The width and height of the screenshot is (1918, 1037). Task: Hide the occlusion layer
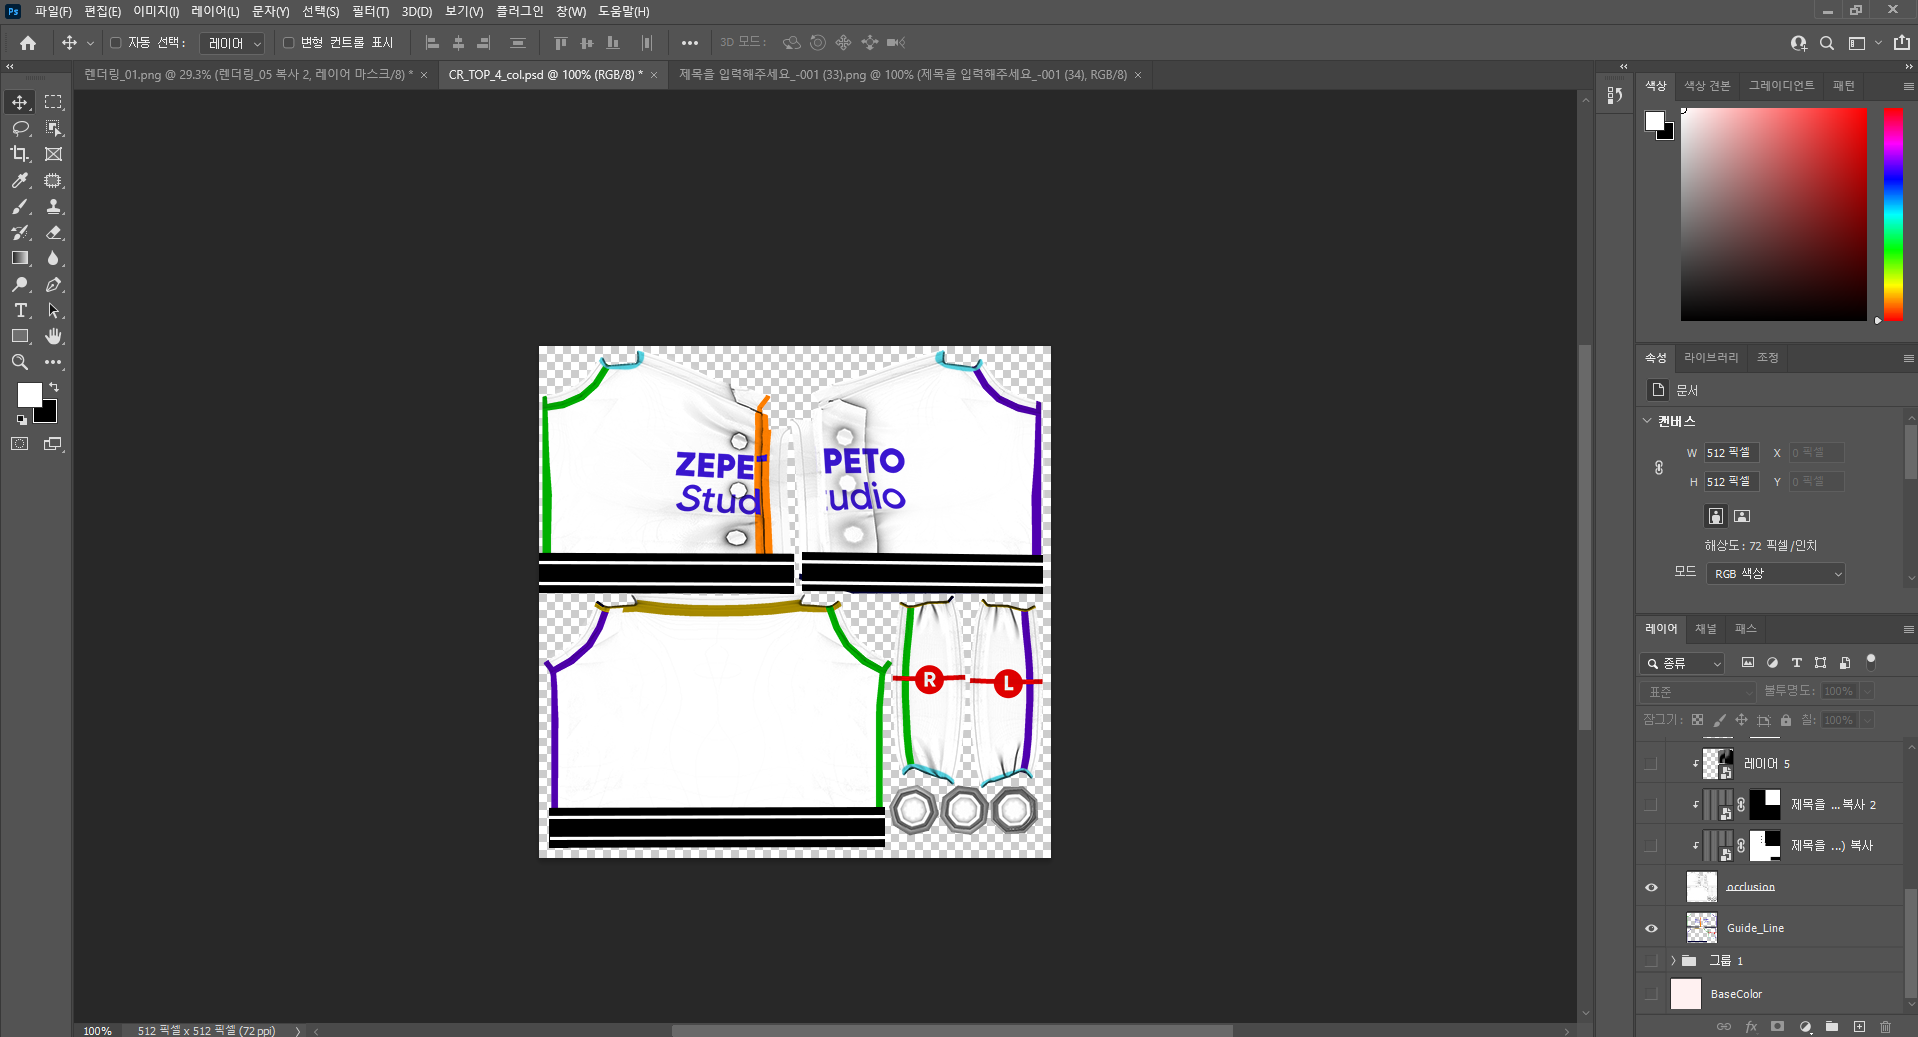1651,887
